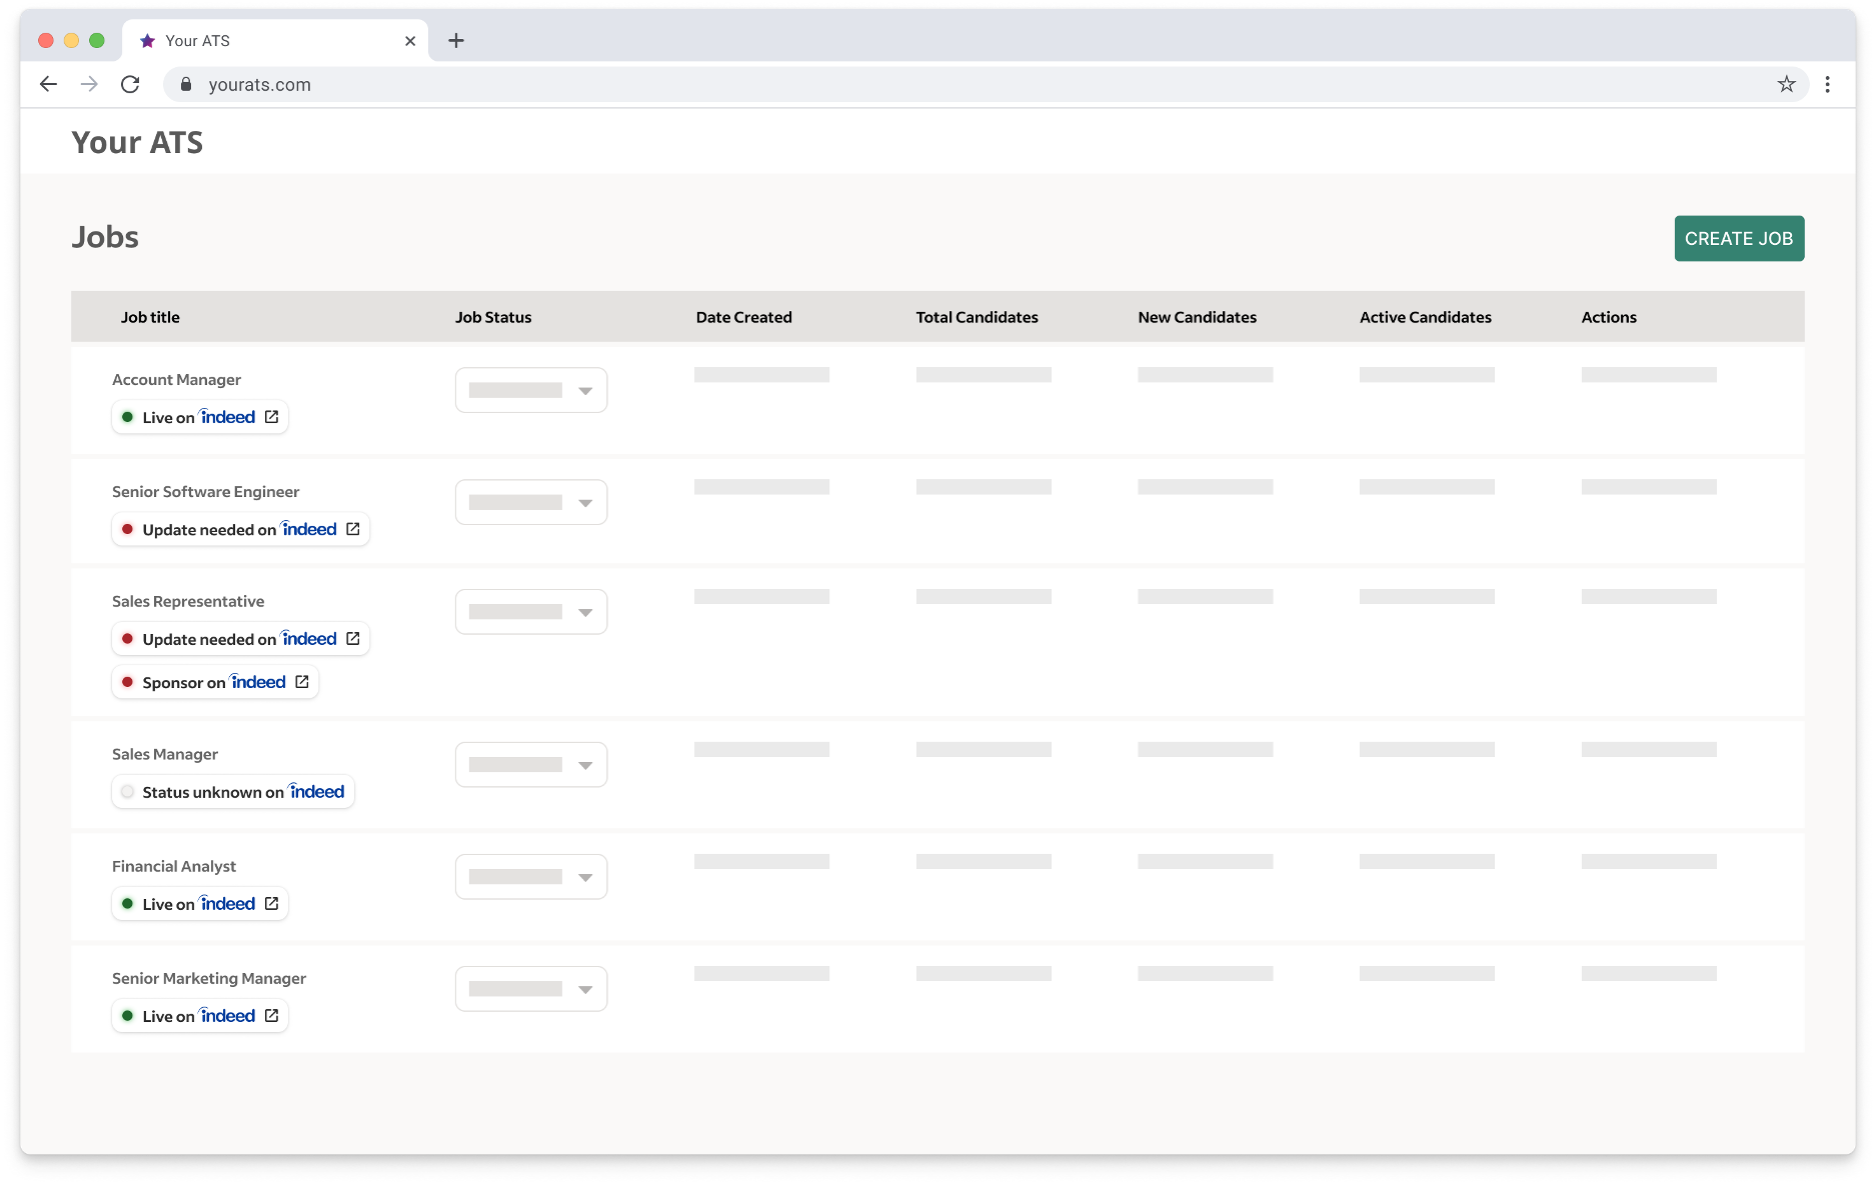Open the external link icon for Account Manager
The width and height of the screenshot is (1875, 1185).
click(271, 417)
